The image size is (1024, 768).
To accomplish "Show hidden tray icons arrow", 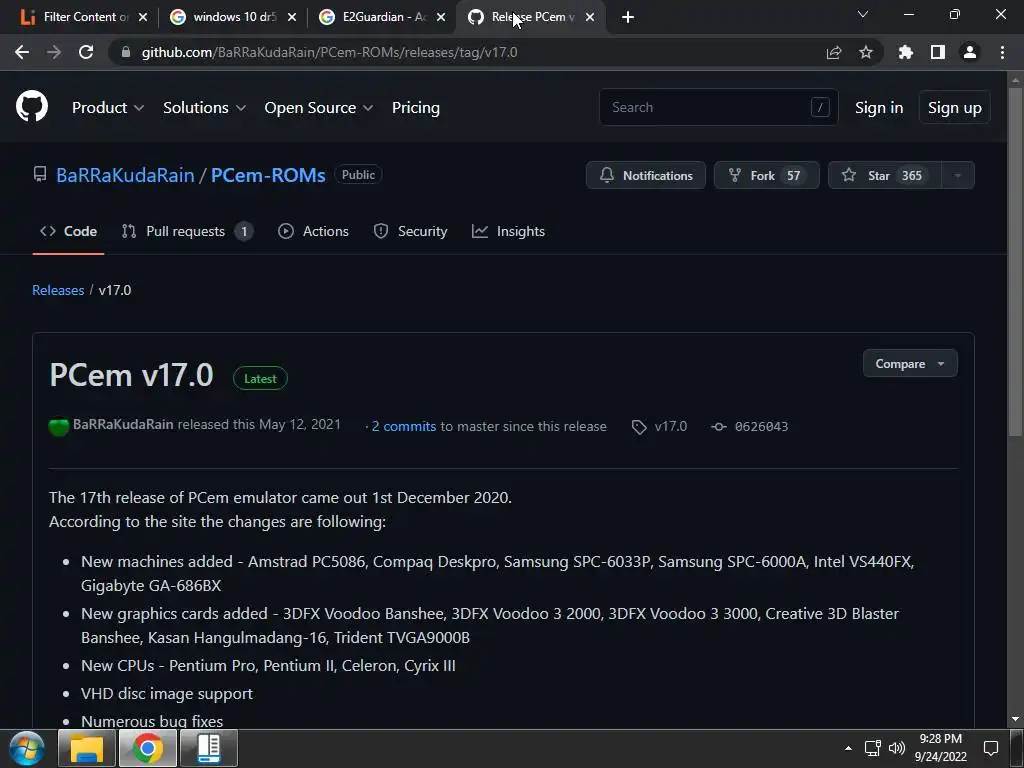I will click(848, 748).
